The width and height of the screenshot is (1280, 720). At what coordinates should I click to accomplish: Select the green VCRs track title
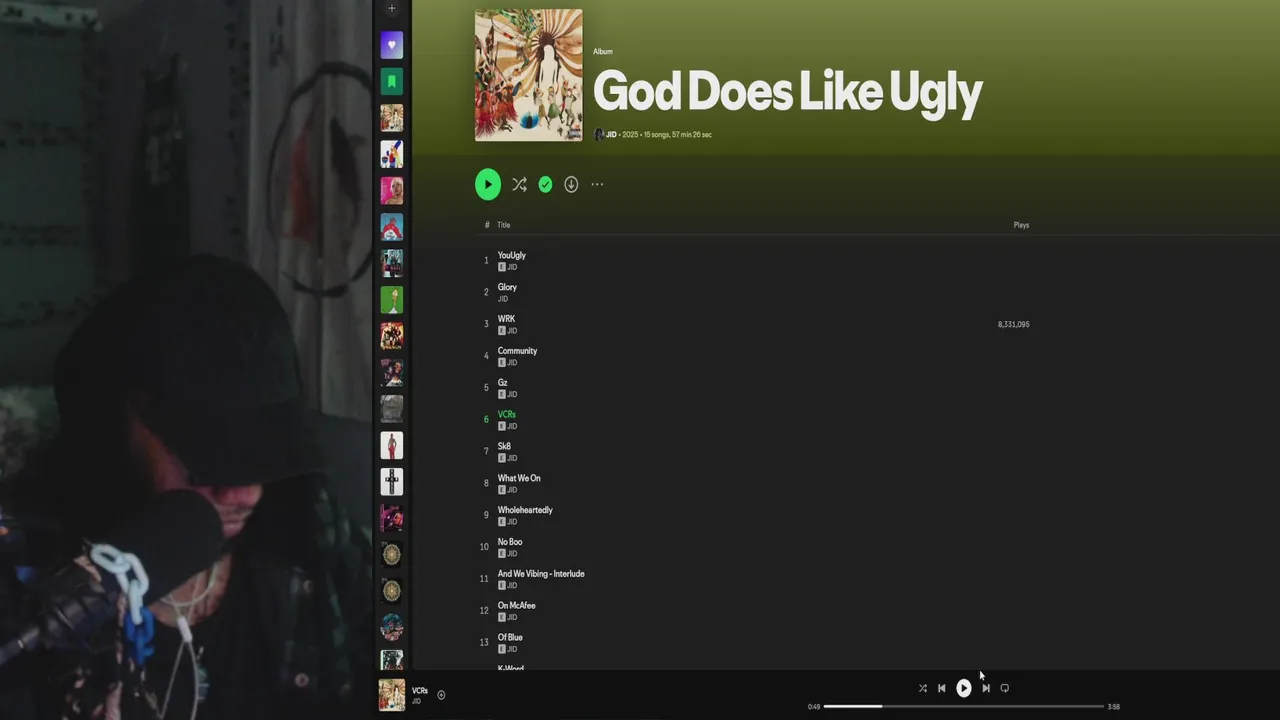click(507, 414)
